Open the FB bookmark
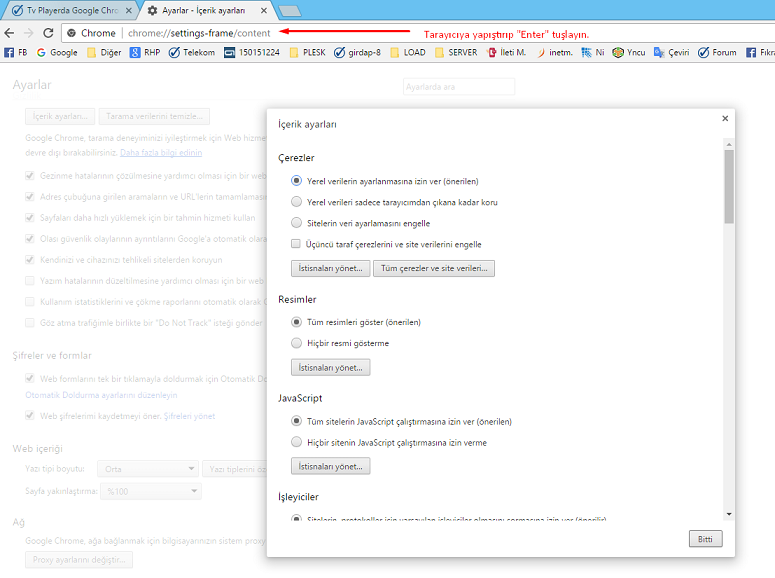 [15, 52]
